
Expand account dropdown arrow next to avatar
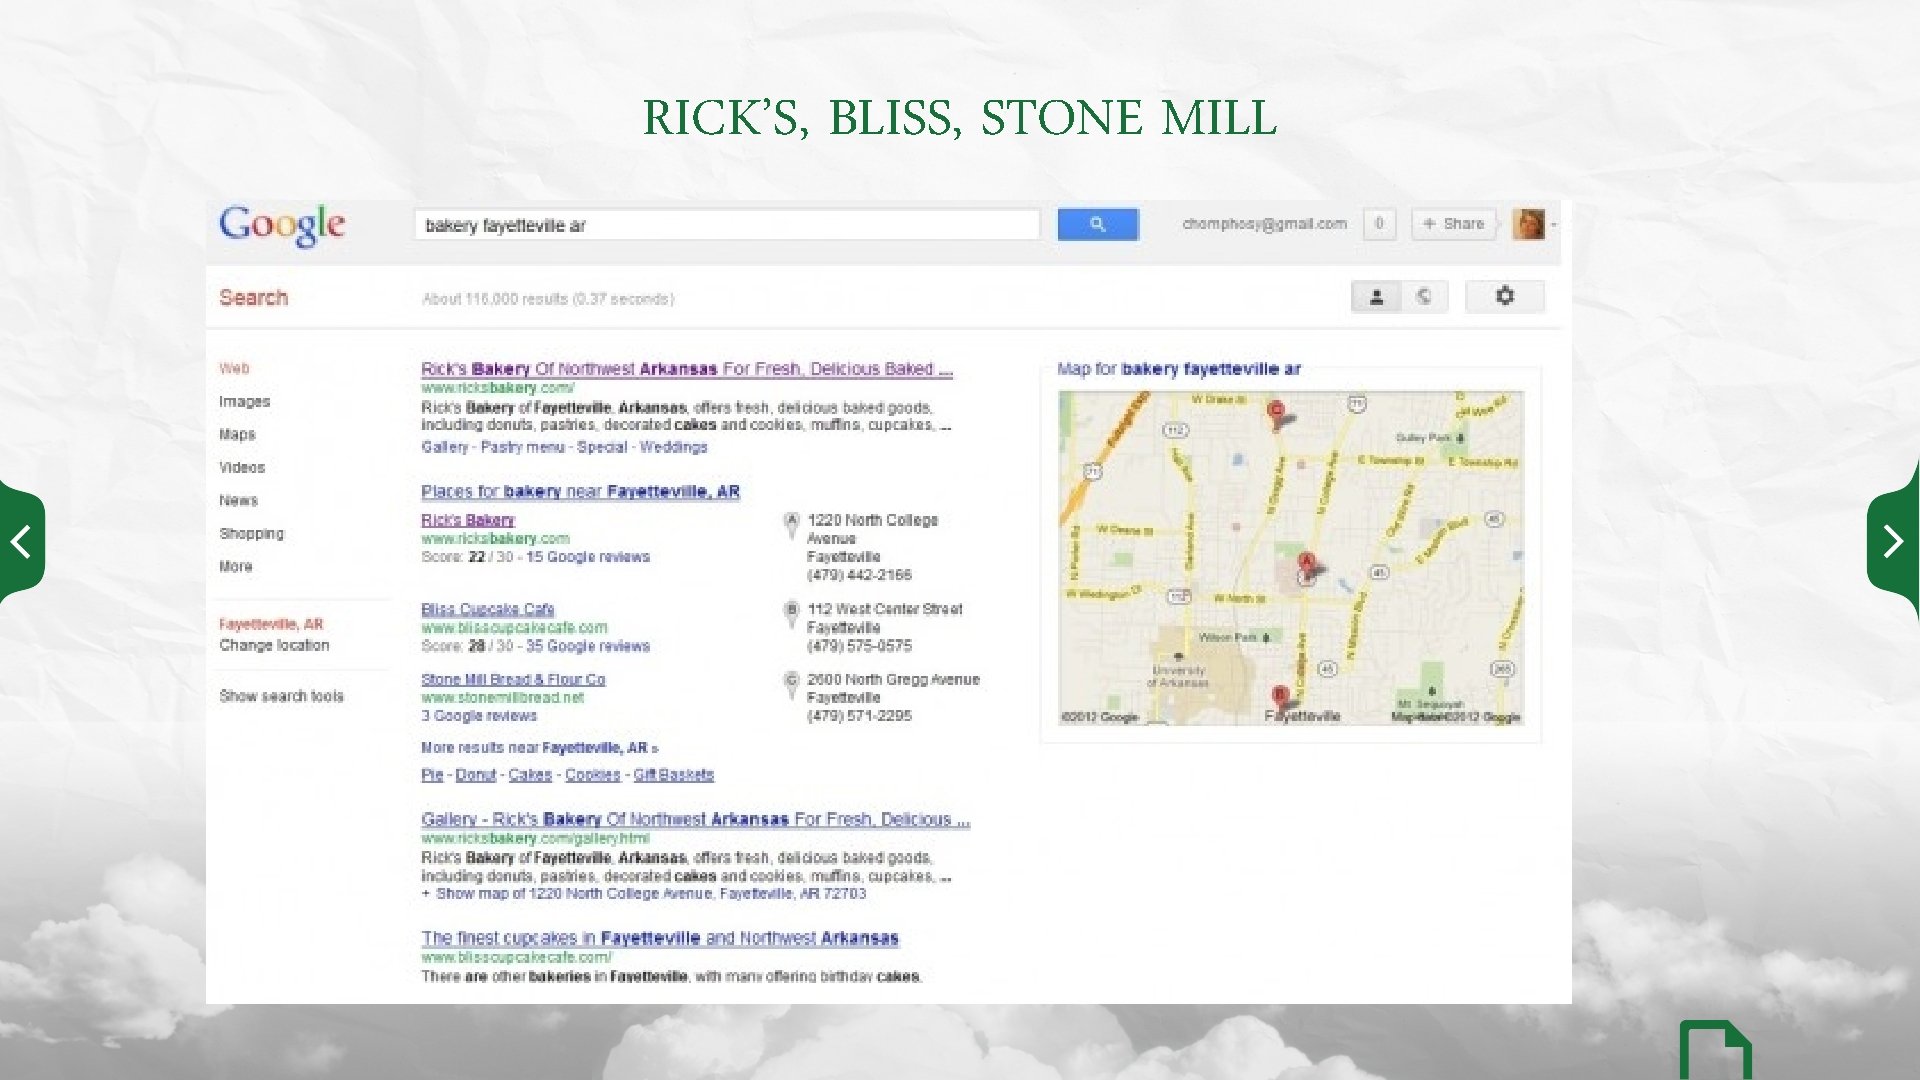[x=1554, y=225]
